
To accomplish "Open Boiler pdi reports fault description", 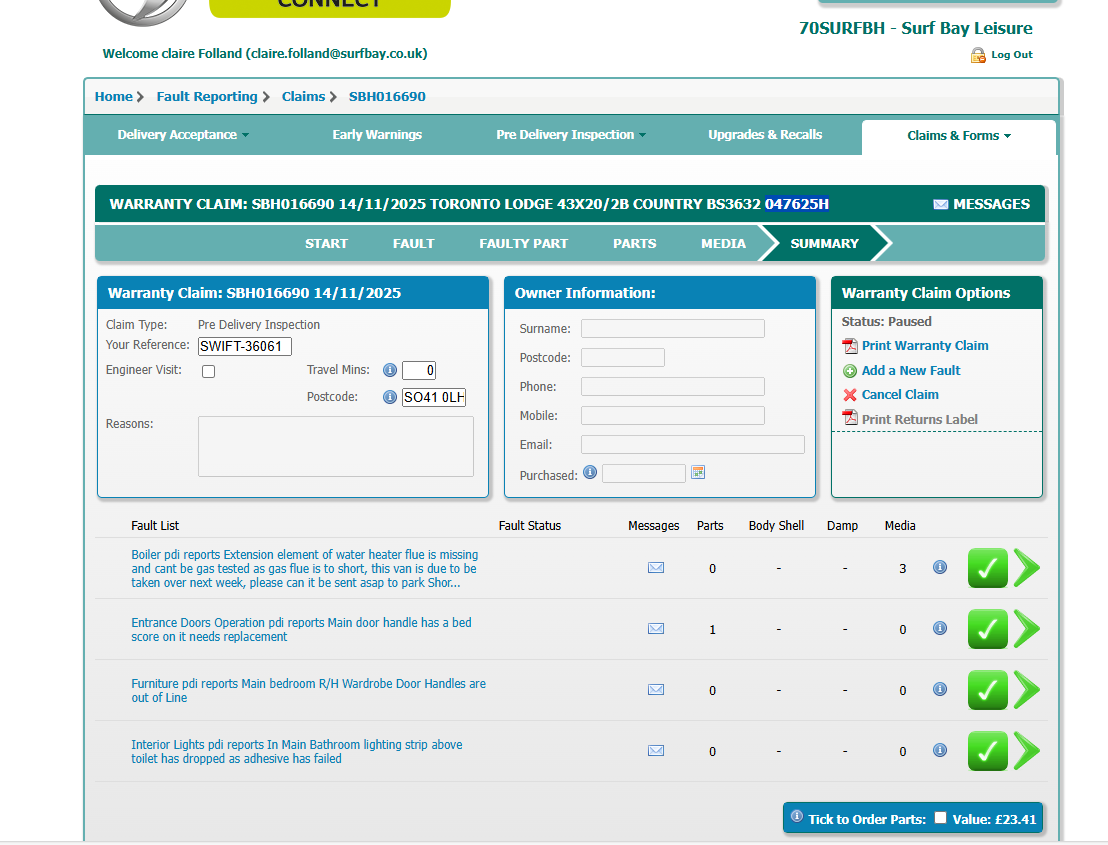I will tap(305, 569).
